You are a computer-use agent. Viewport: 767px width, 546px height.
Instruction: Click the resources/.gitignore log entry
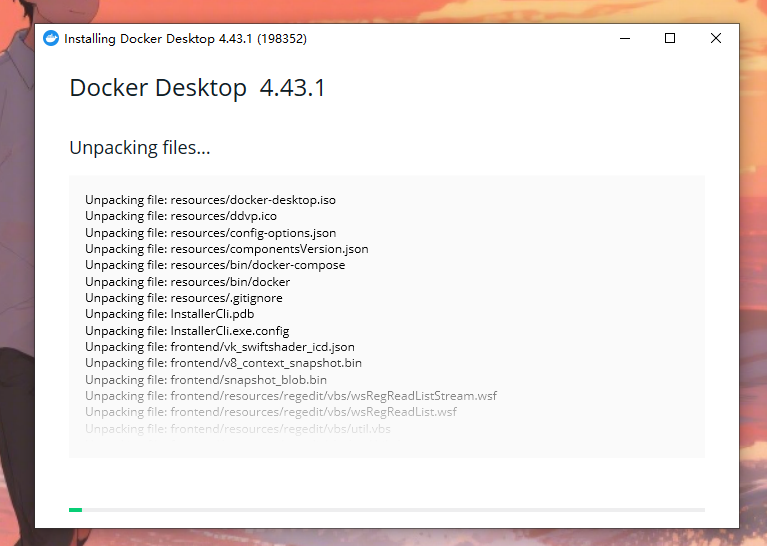(x=183, y=298)
